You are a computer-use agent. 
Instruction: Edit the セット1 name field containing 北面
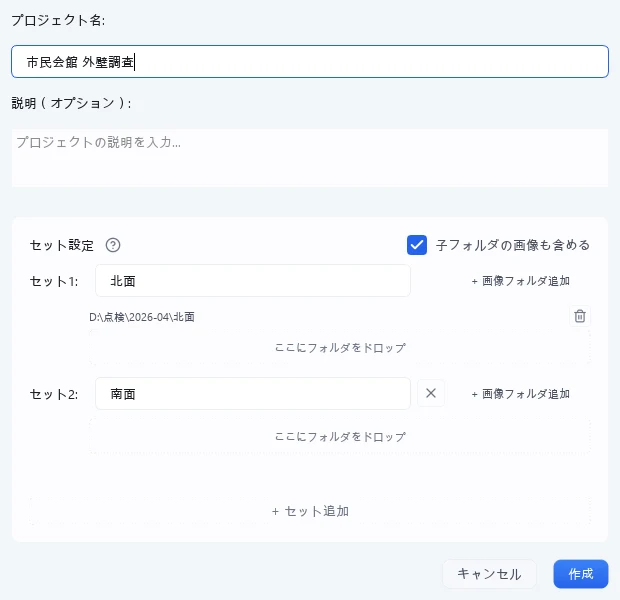point(253,281)
